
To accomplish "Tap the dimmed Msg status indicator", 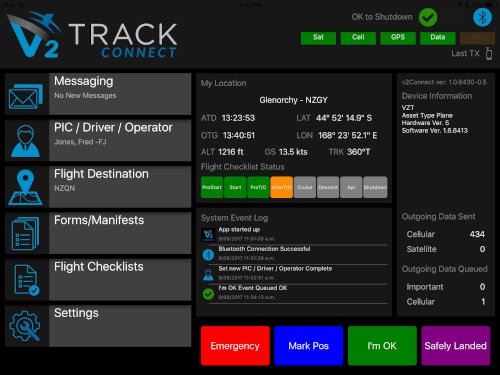I will pyautogui.click(x=477, y=38).
